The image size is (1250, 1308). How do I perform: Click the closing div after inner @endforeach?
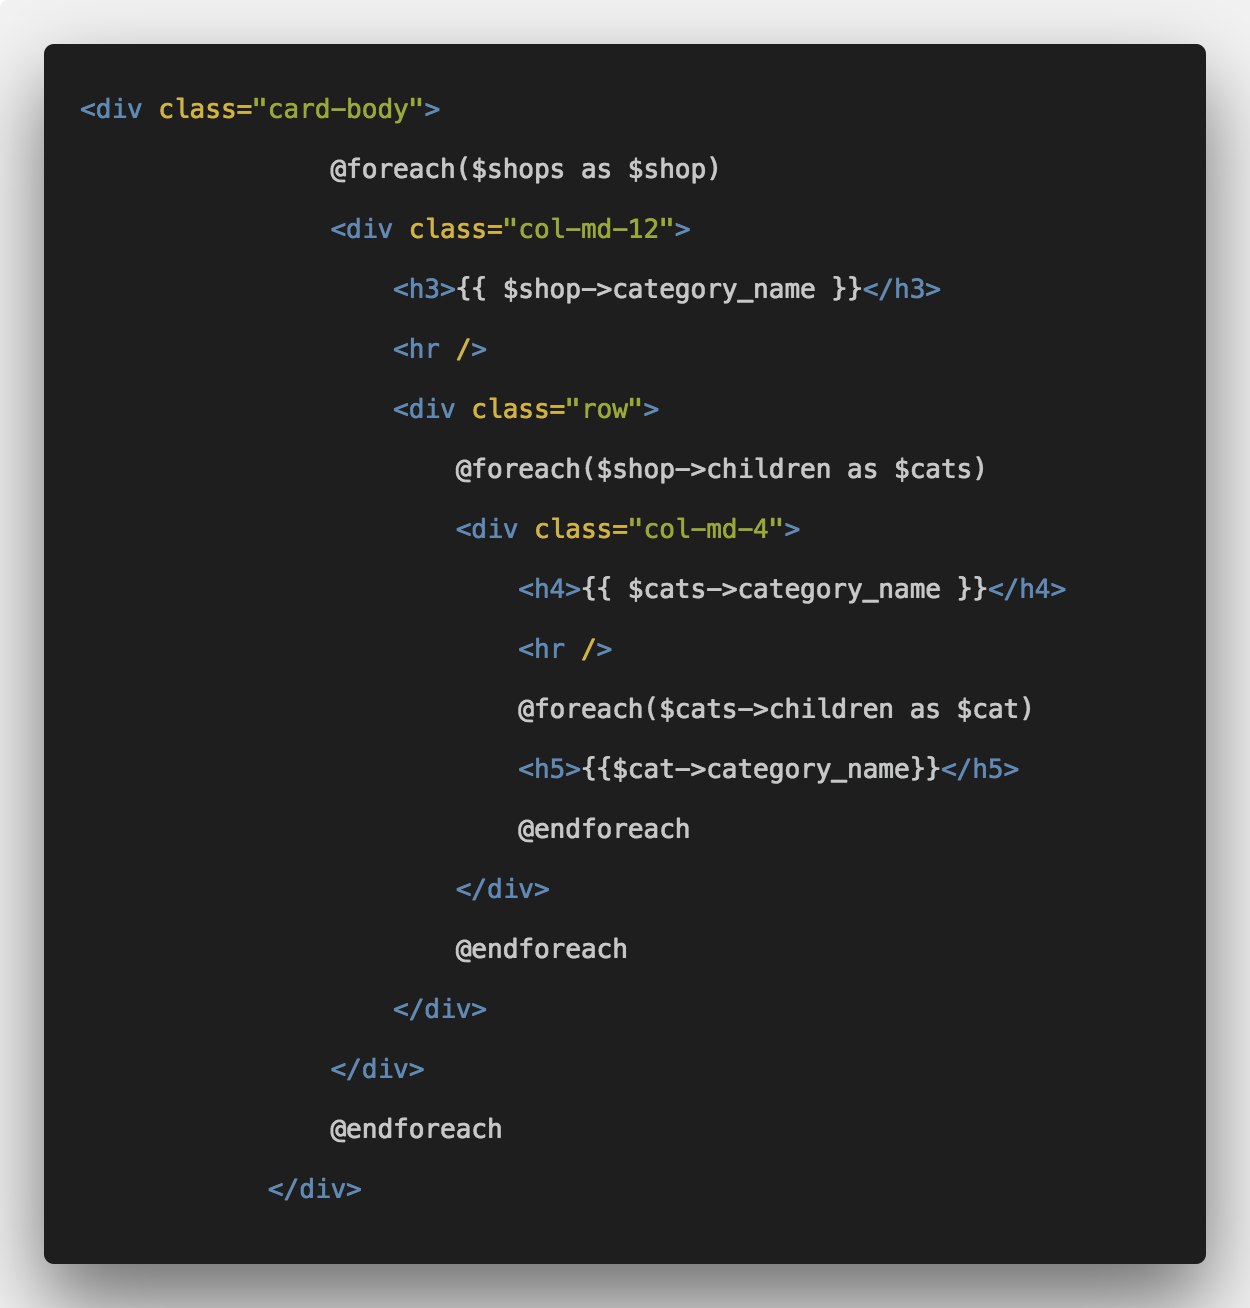click(502, 889)
